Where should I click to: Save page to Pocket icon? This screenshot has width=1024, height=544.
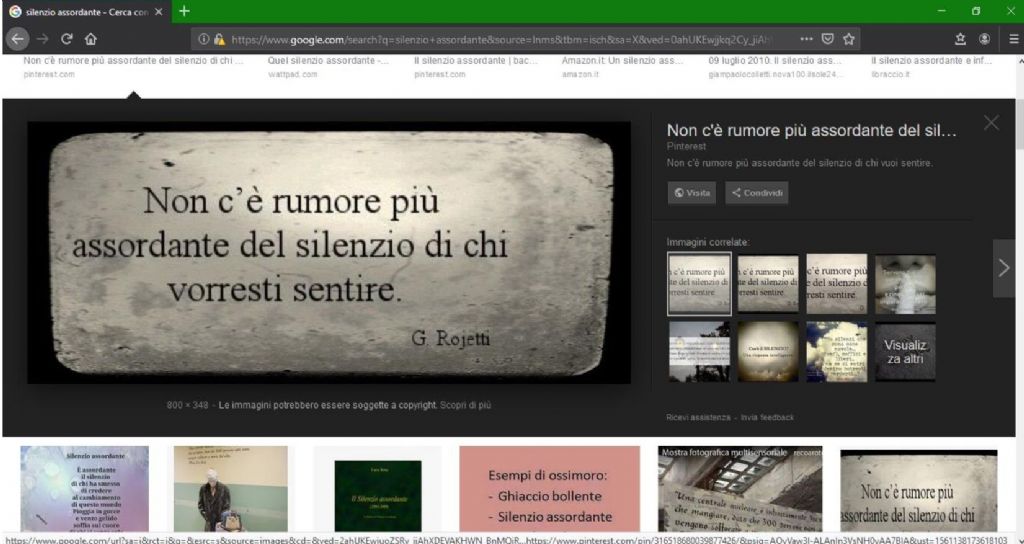pyautogui.click(x=827, y=39)
